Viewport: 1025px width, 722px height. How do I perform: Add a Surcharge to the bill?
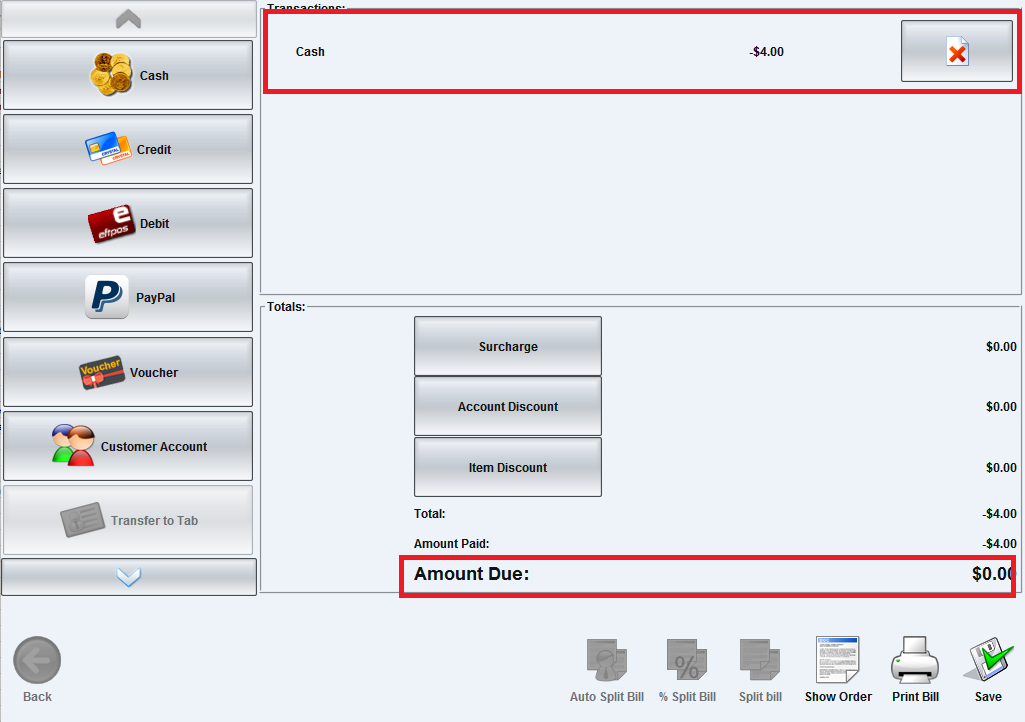point(508,346)
